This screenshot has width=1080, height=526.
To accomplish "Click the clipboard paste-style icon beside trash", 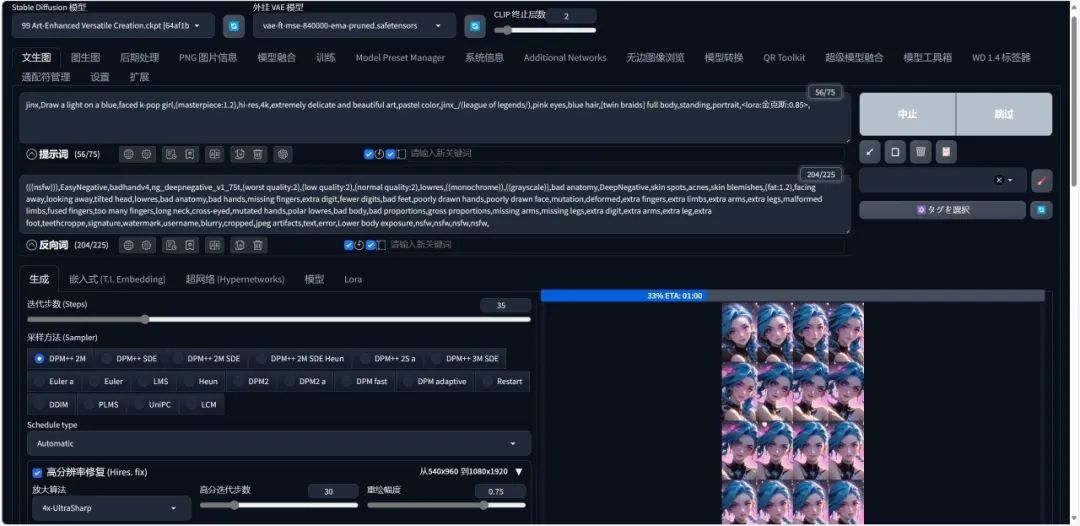I will pyautogui.click(x=946, y=152).
